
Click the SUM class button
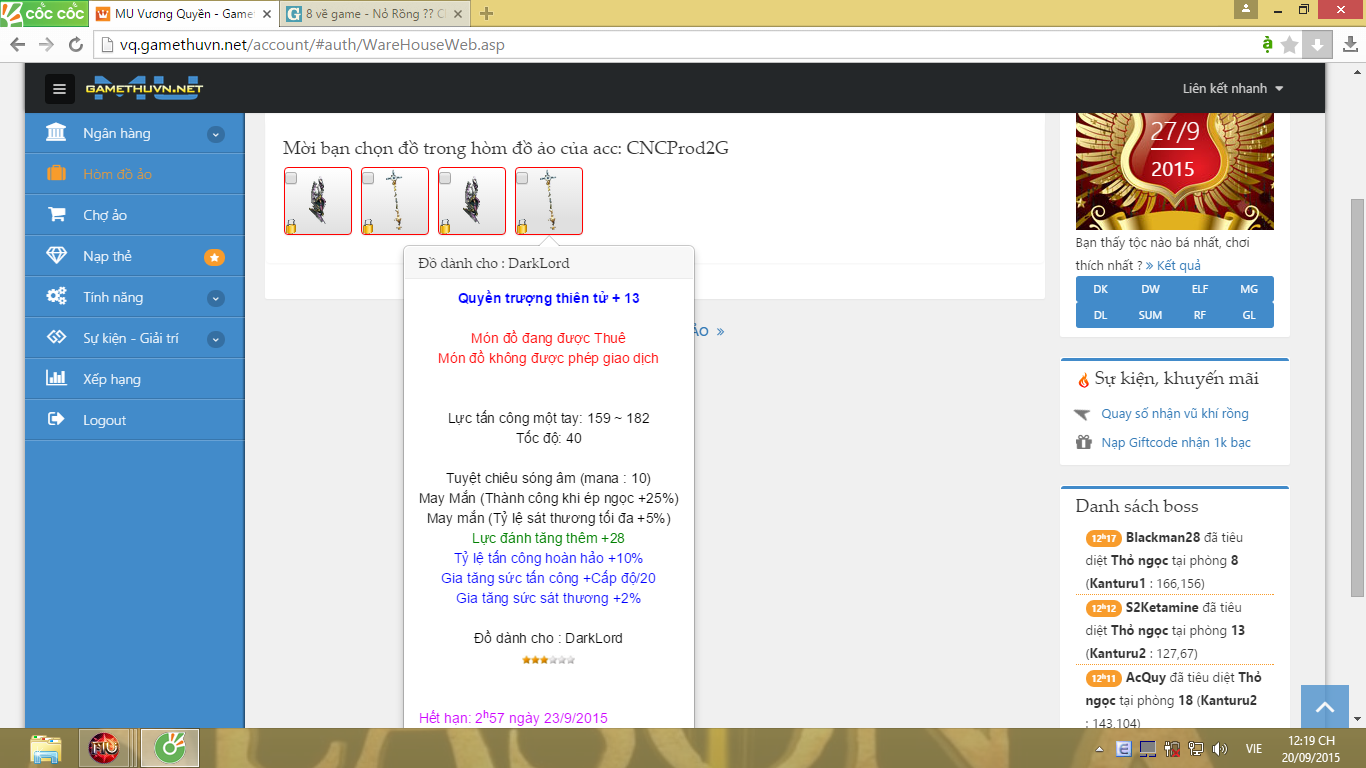[x=1150, y=315]
